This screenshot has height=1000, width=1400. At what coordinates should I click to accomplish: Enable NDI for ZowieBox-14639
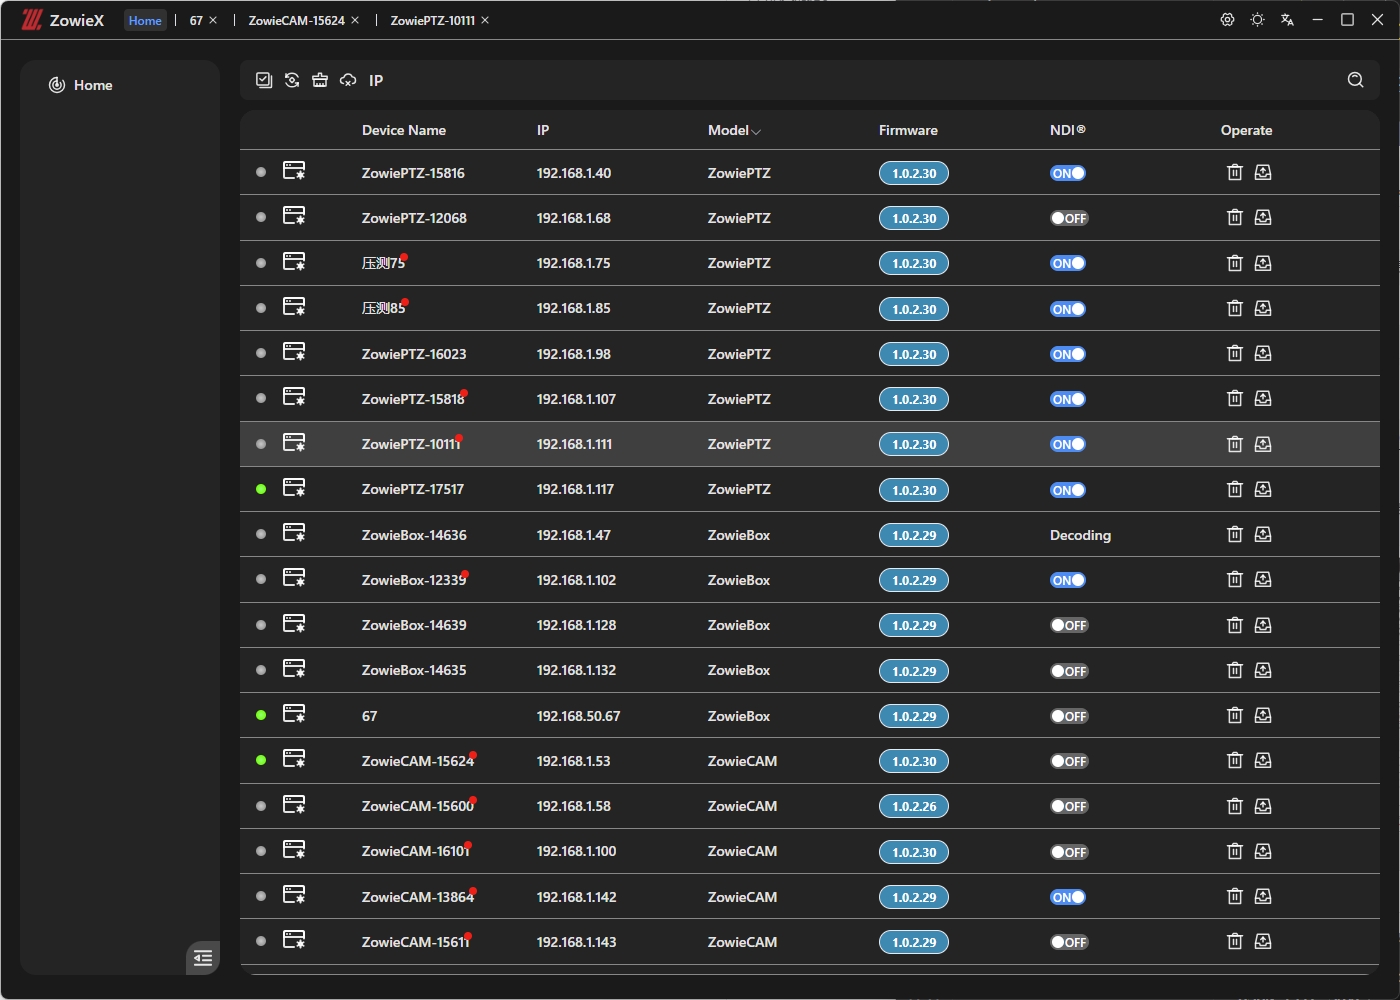[1068, 625]
